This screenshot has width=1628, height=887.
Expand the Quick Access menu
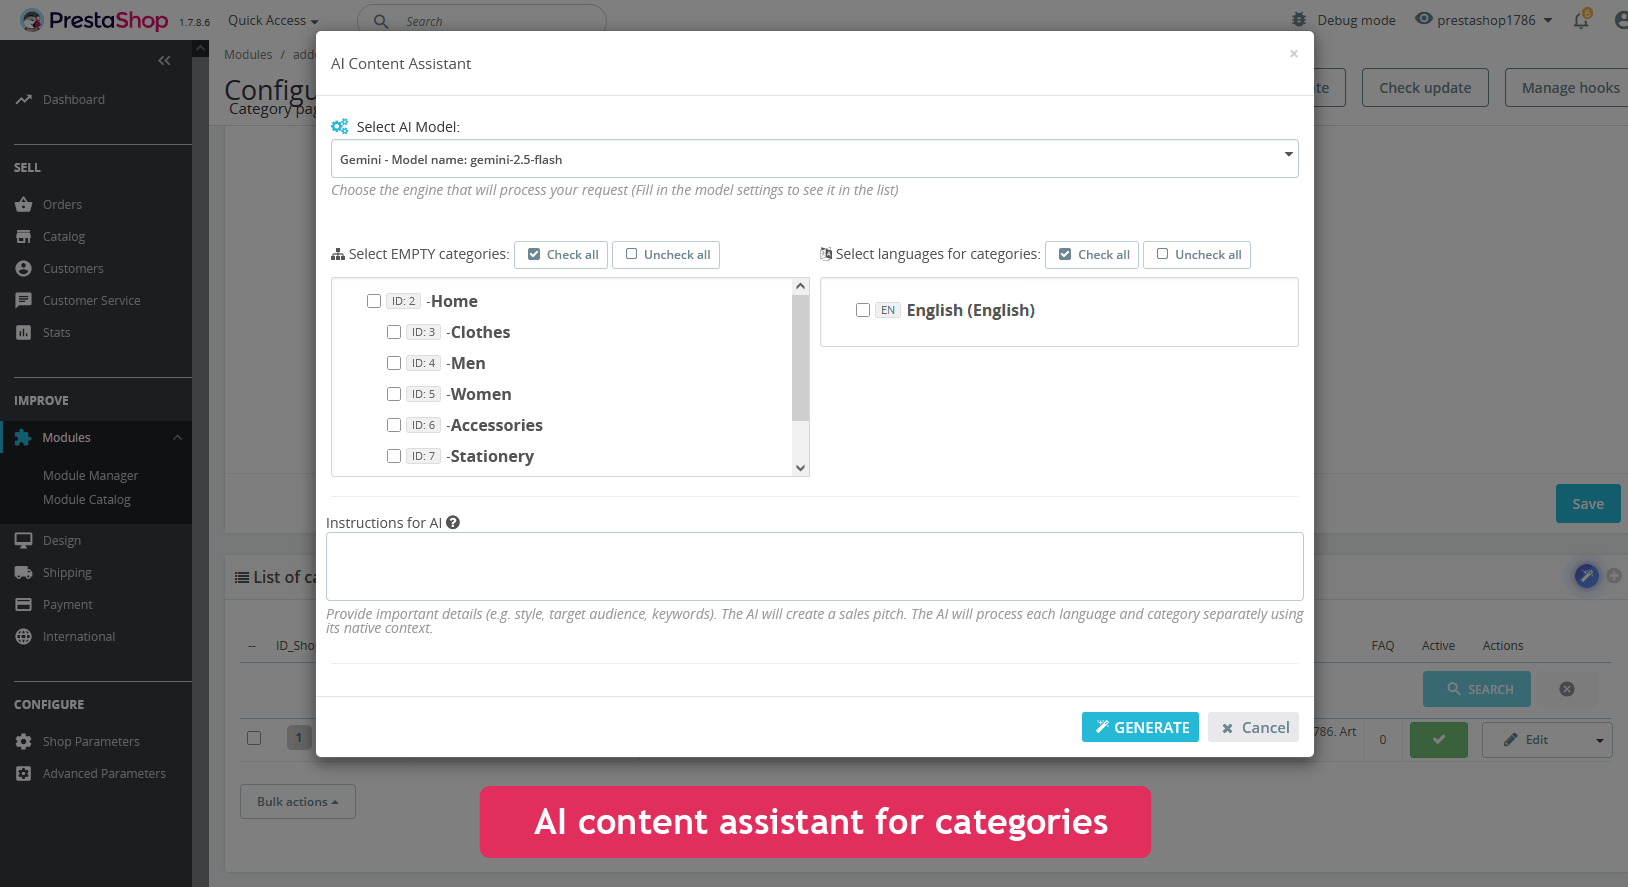pyautogui.click(x=272, y=20)
